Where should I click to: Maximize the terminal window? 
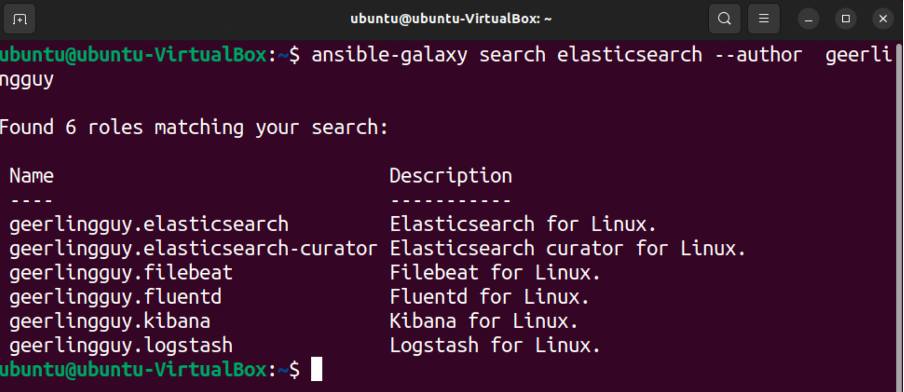(846, 19)
